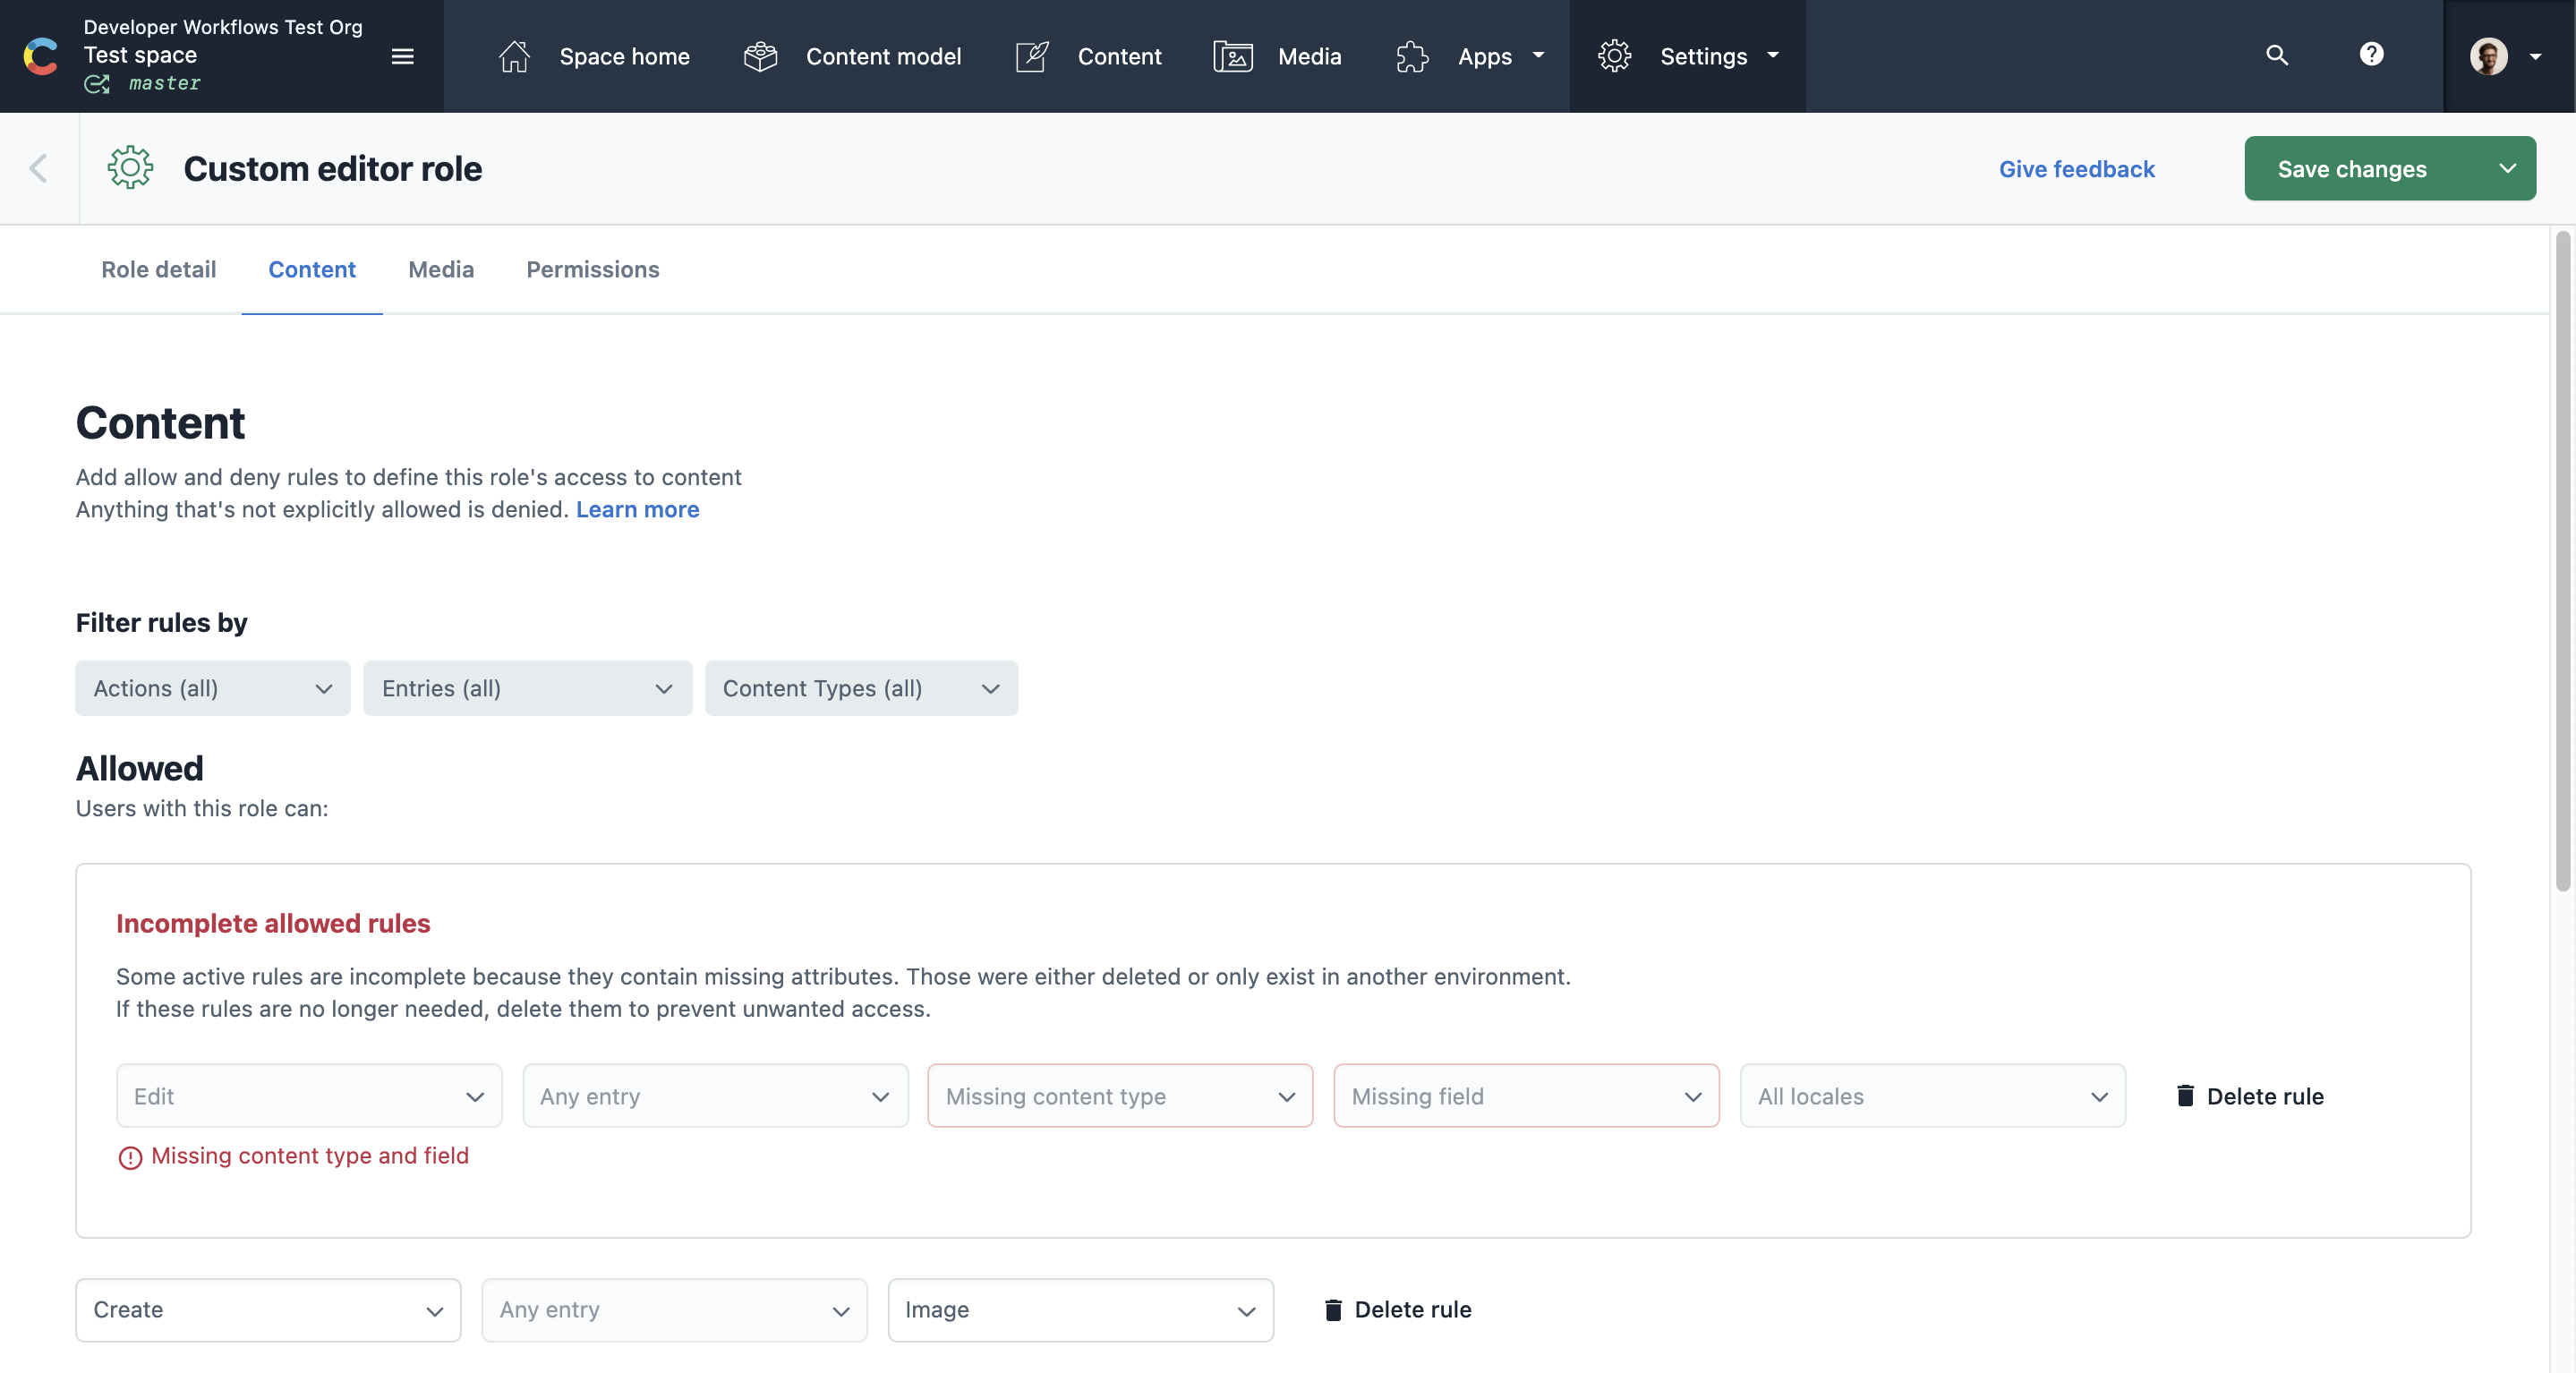The height and width of the screenshot is (1373, 2576).
Task: Click the Space home house icon
Action: click(x=514, y=56)
